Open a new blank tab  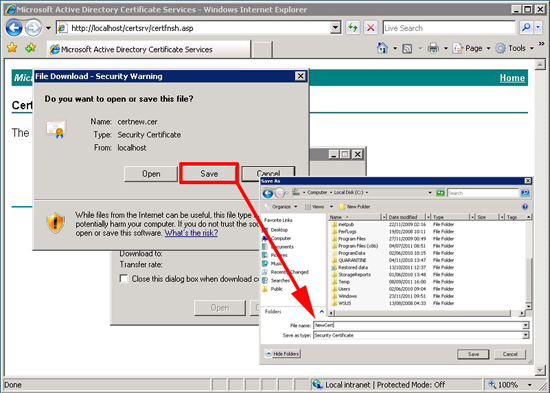262,49
